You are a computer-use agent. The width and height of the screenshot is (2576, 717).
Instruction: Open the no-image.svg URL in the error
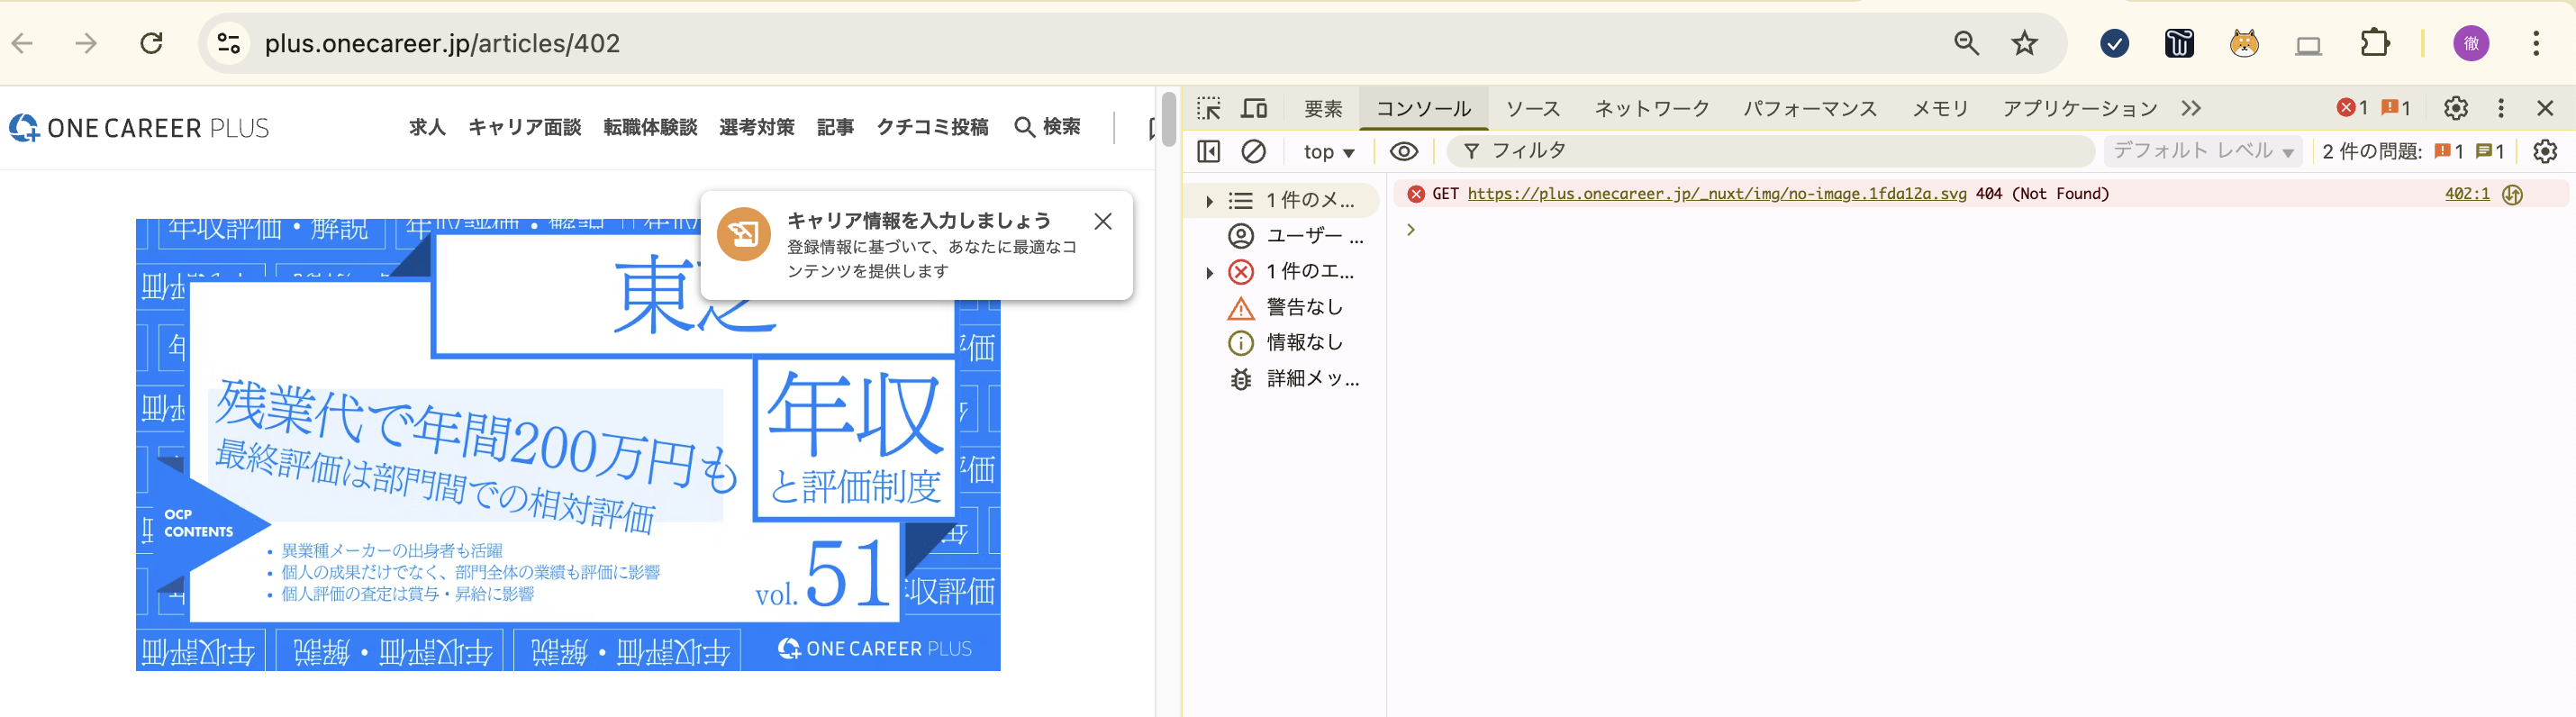point(1716,194)
